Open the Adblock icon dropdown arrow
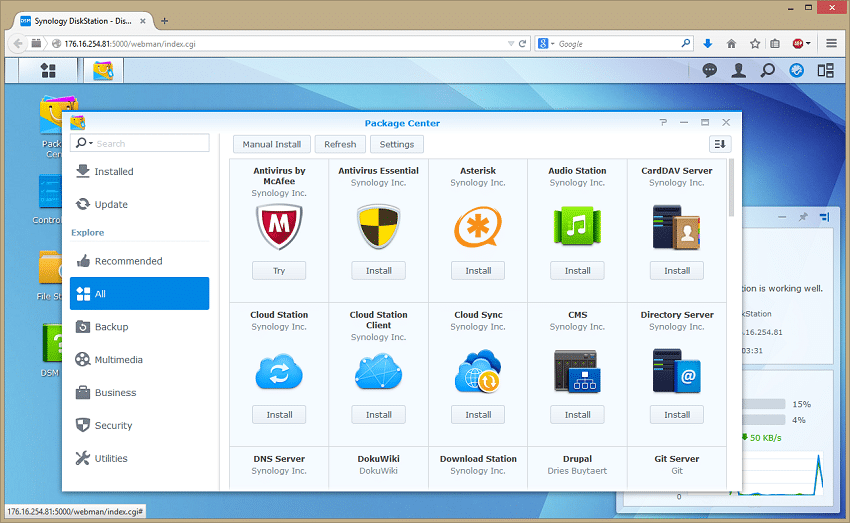This screenshot has height=523, width=850. click(x=808, y=43)
